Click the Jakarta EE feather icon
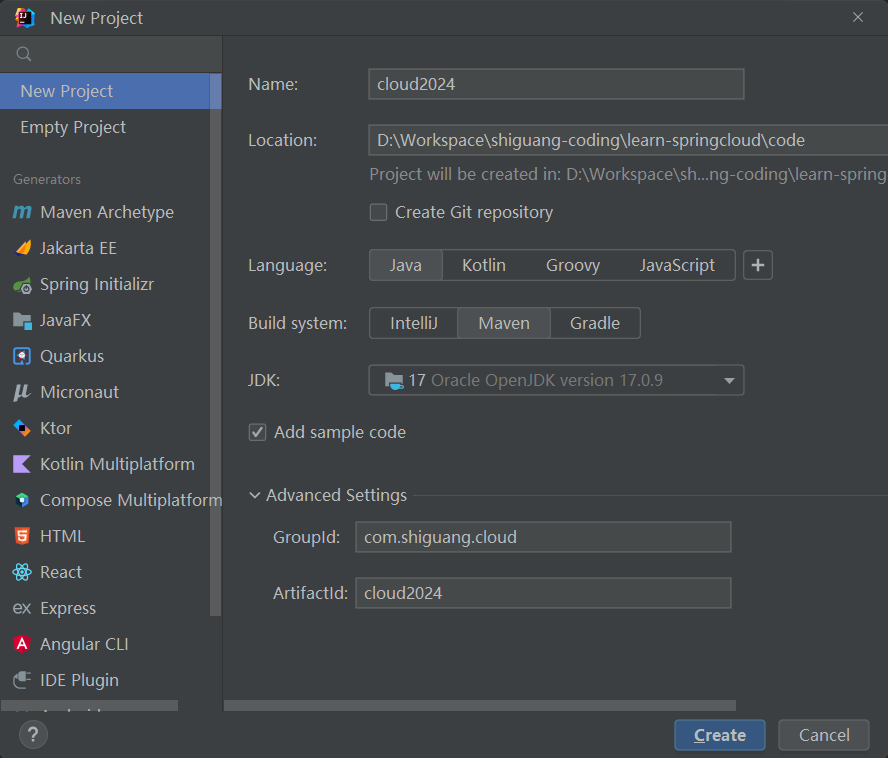The height and width of the screenshot is (758, 888). tap(23, 248)
